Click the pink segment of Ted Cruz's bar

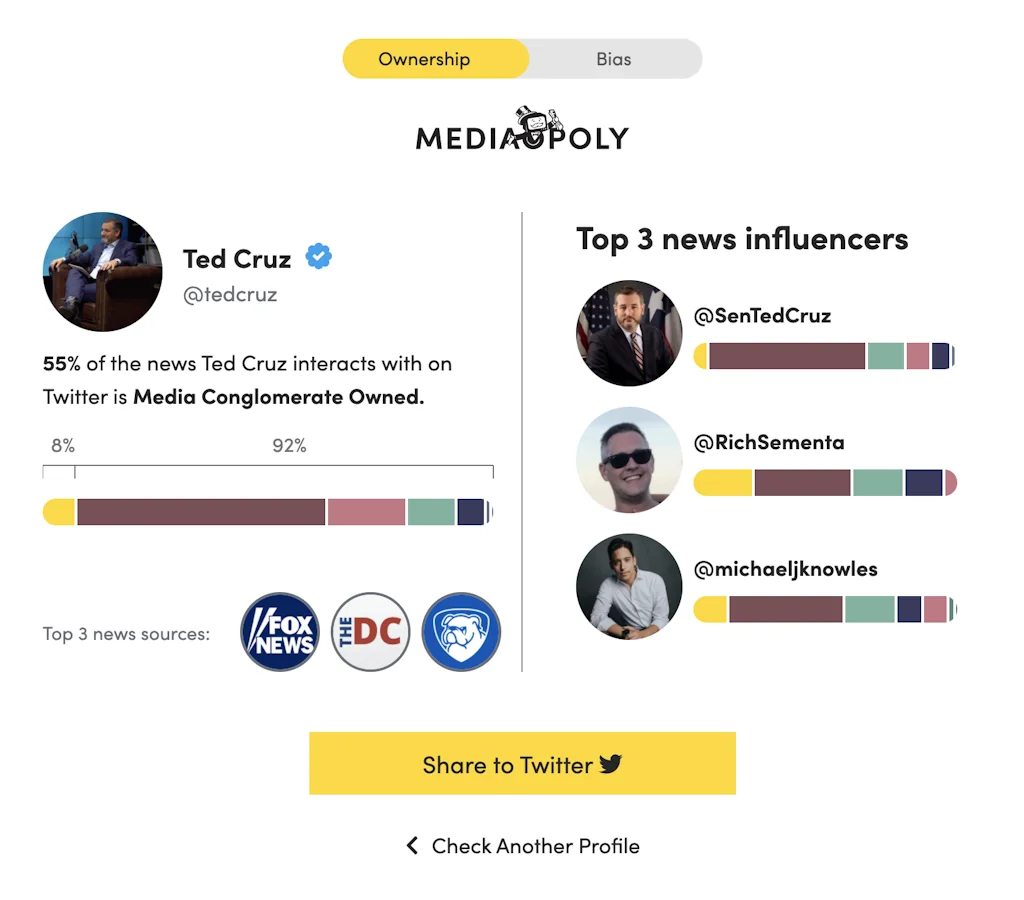click(366, 512)
